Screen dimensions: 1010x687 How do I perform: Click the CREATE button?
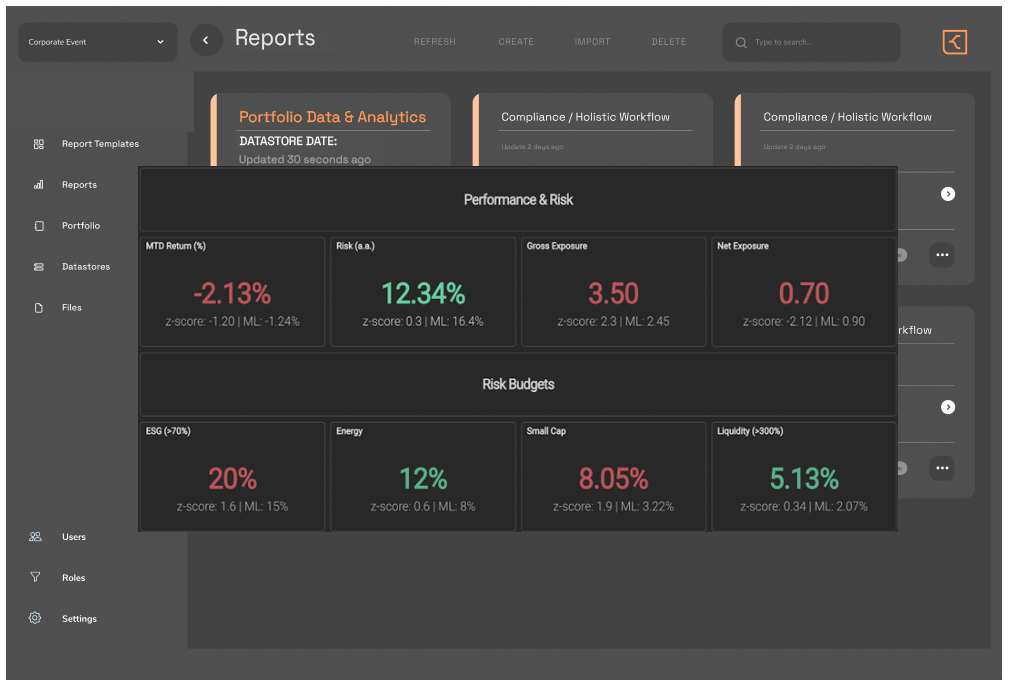coord(516,42)
